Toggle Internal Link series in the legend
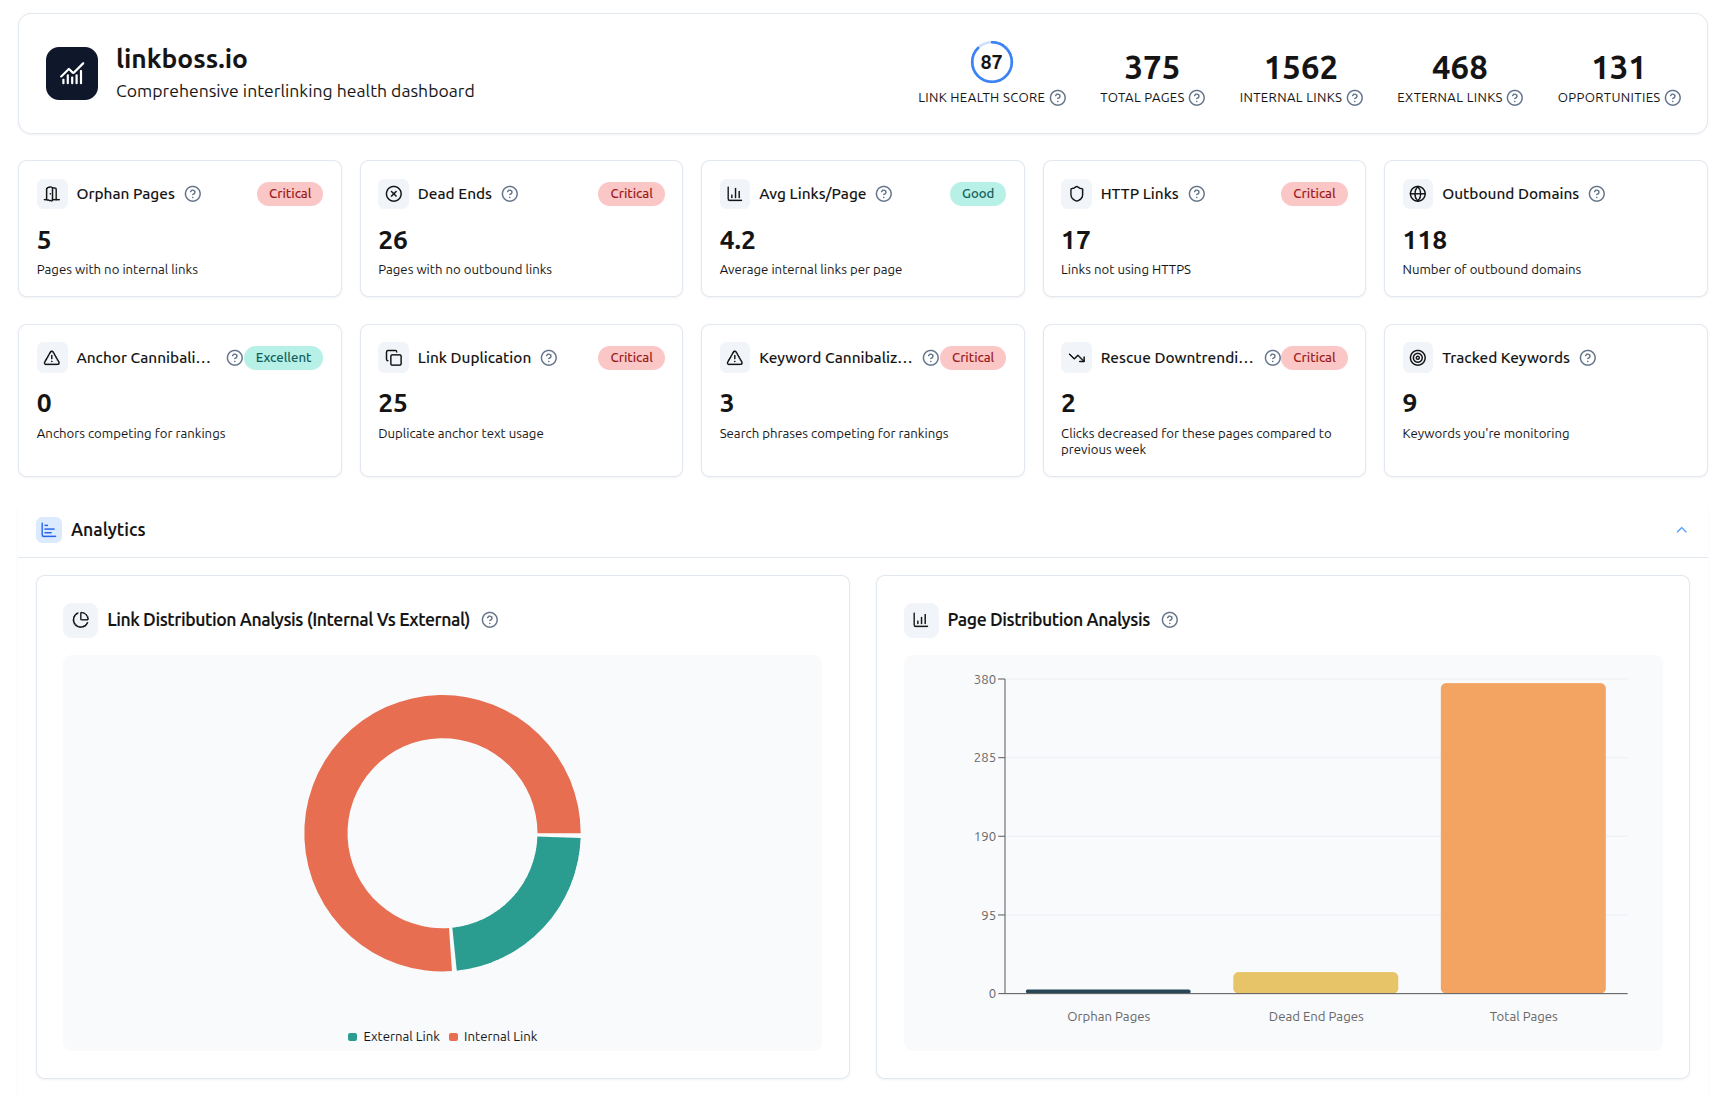The width and height of the screenshot is (1723, 1098). [x=494, y=1036]
